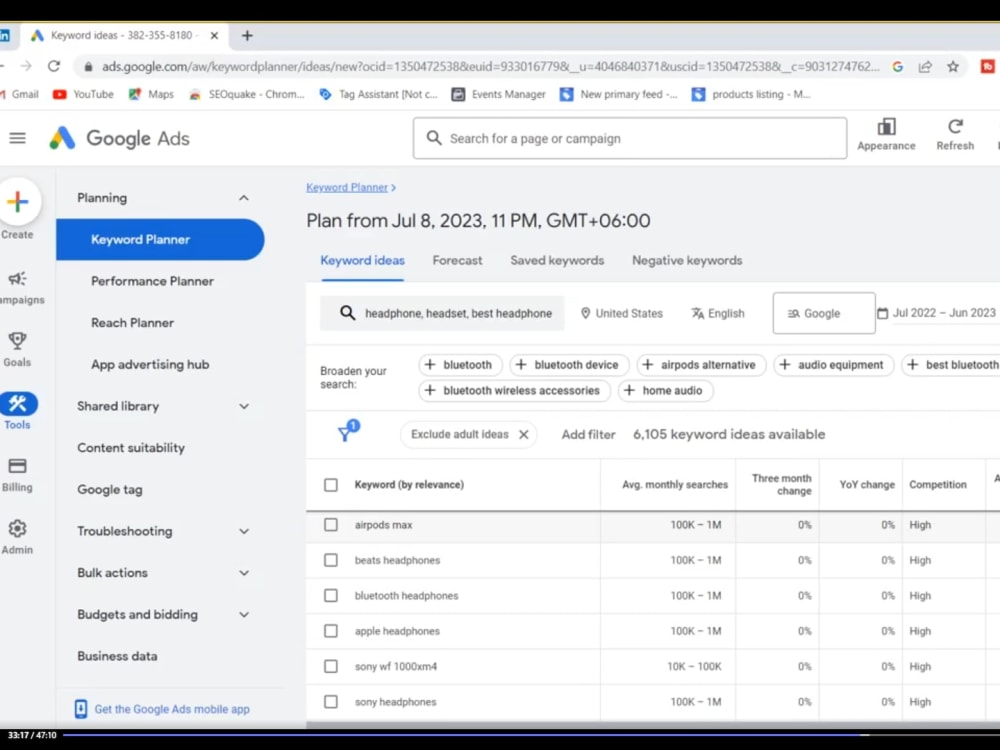Viewport: 1000px width, 750px height.
Task: Check the sony headphones checkbox
Action: (x=330, y=702)
